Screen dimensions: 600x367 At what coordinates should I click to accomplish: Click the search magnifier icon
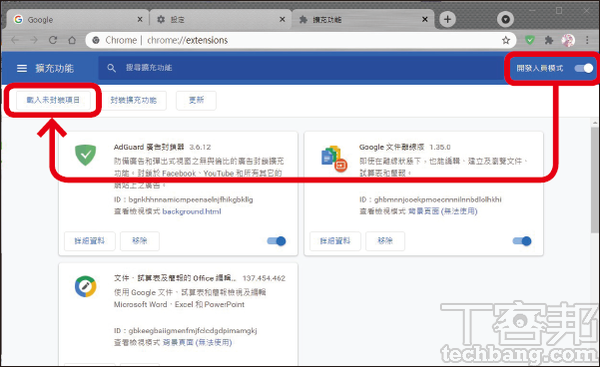[x=111, y=68]
